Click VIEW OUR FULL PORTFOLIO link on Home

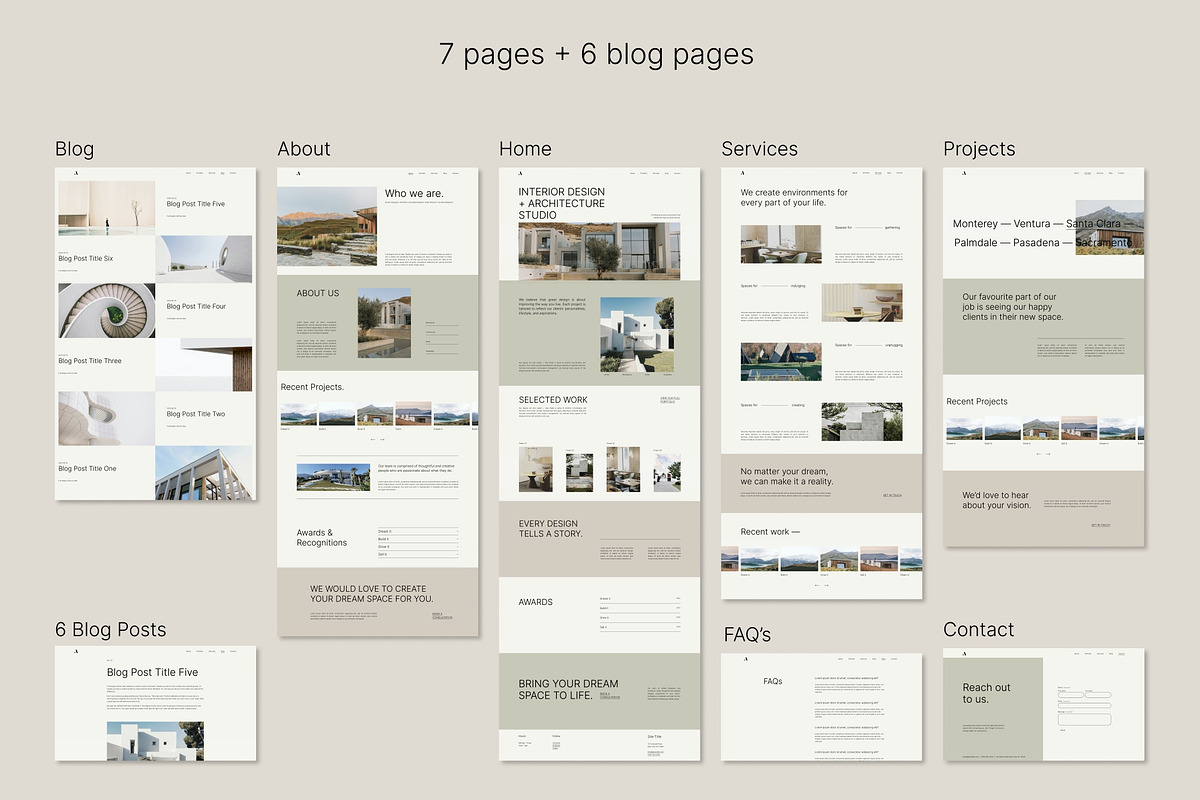668,400
